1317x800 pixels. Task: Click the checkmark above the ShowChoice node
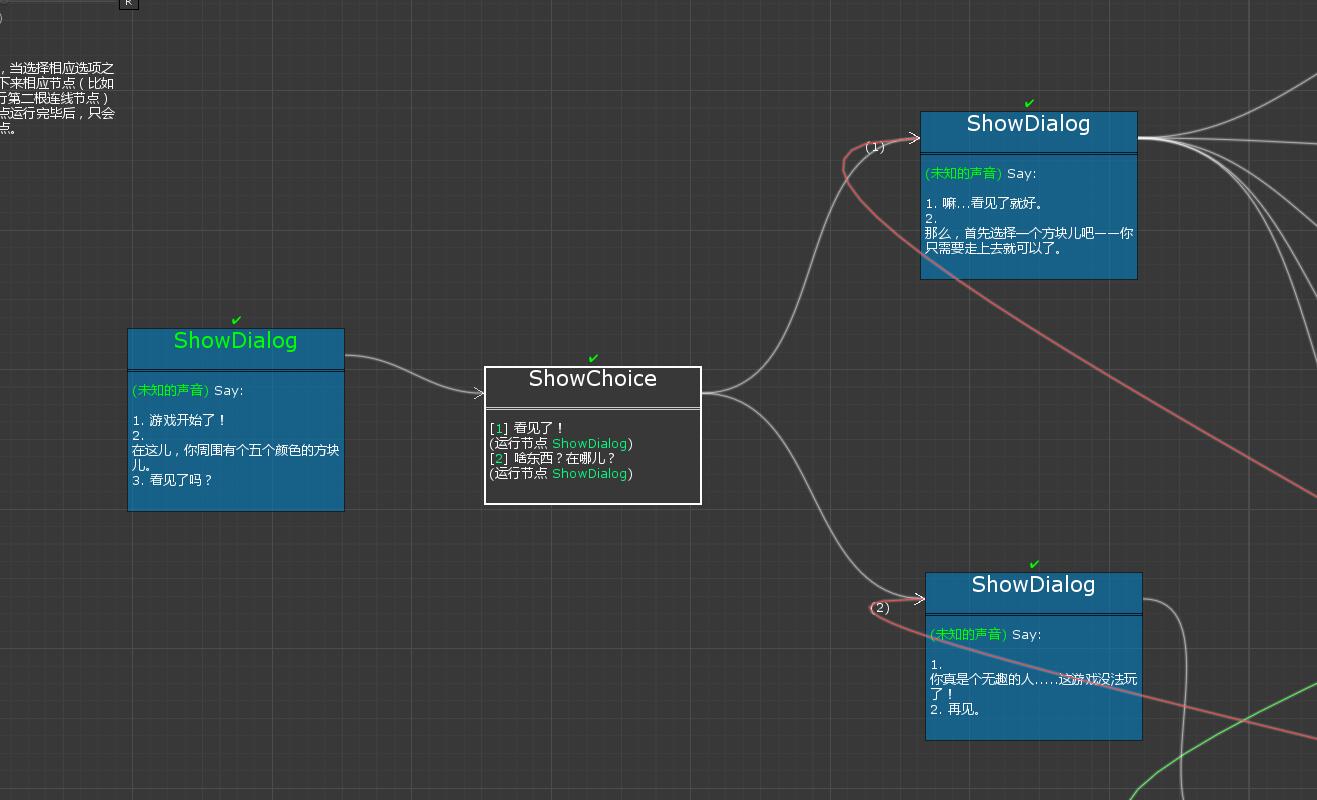593,358
